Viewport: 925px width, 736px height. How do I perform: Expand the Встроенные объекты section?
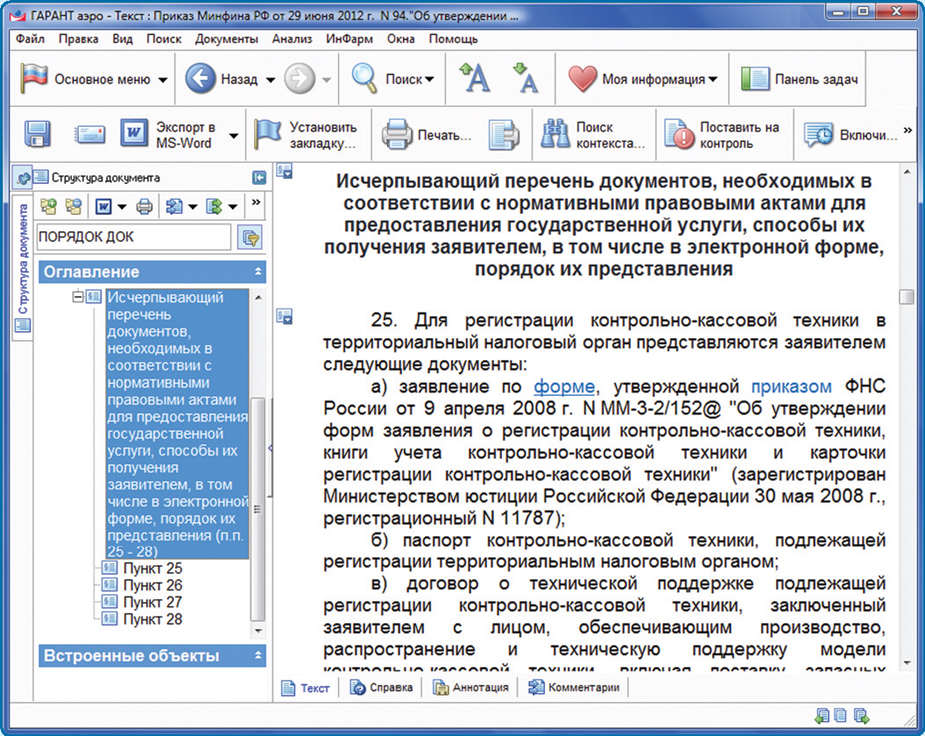(x=259, y=656)
